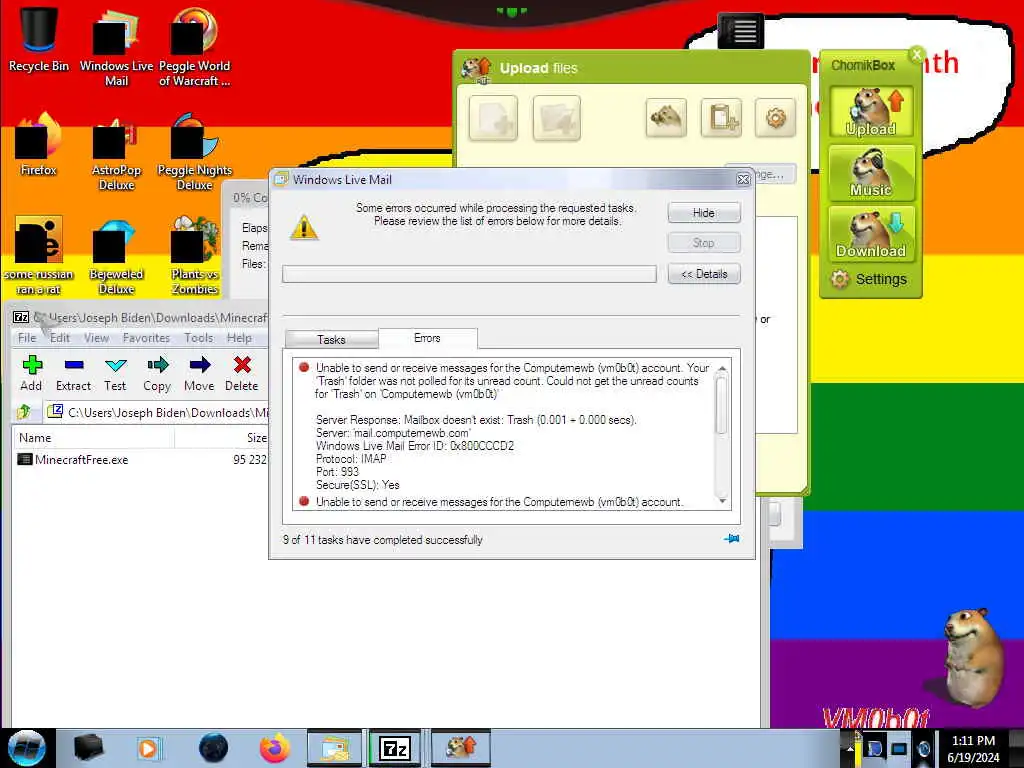Click add file icon in Upload files
The image size is (1024, 768).
(x=493, y=118)
